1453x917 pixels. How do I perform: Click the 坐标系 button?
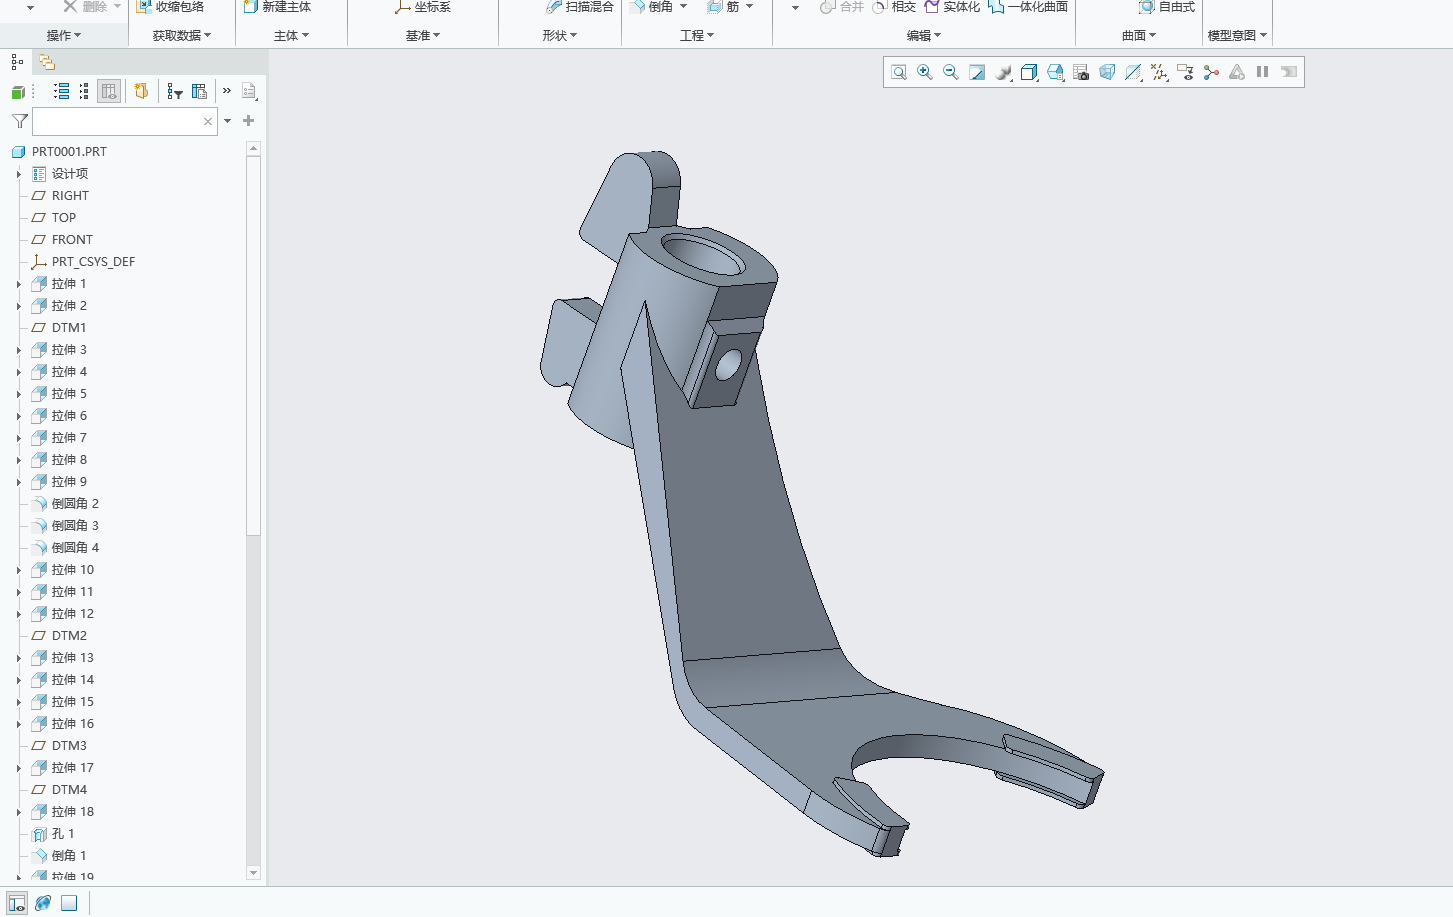point(423,6)
